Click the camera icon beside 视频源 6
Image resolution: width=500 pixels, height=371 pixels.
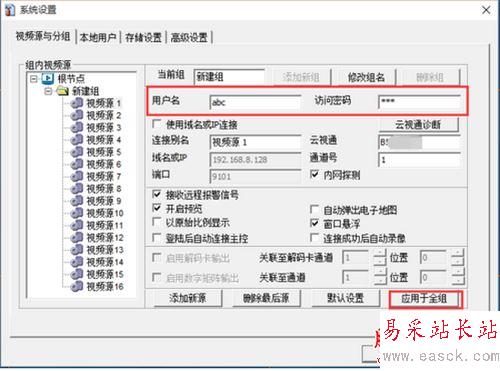pos(77,164)
